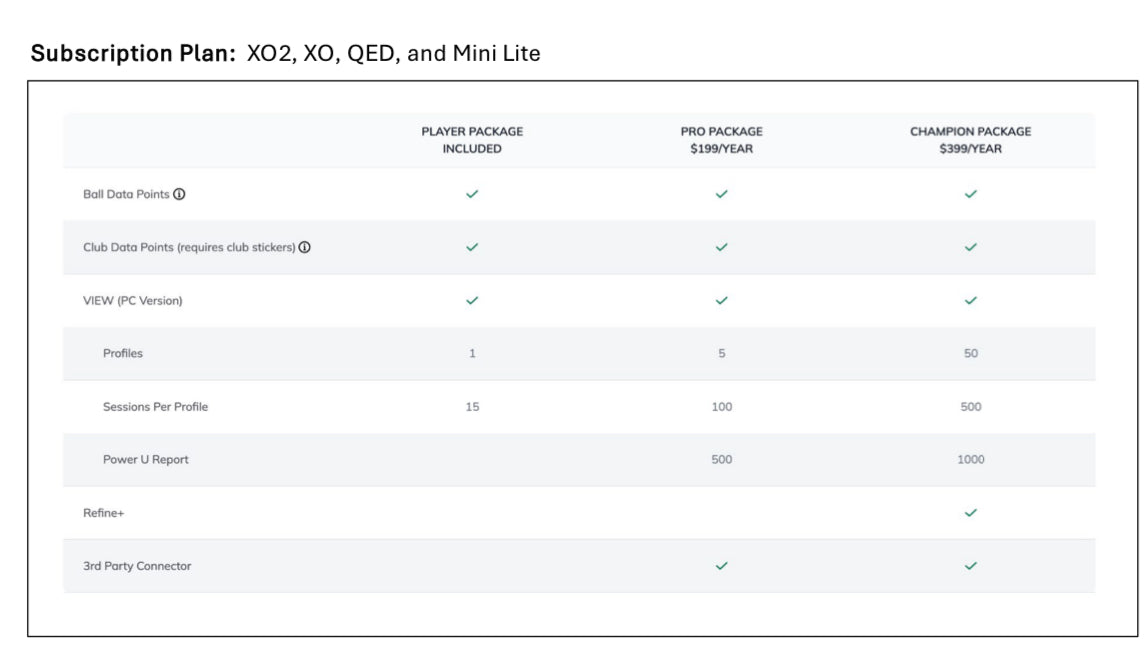Image resolution: width=1146 pixels, height=665 pixels.
Task: Click the info icon beside Club Data Points
Action: [x=305, y=248]
